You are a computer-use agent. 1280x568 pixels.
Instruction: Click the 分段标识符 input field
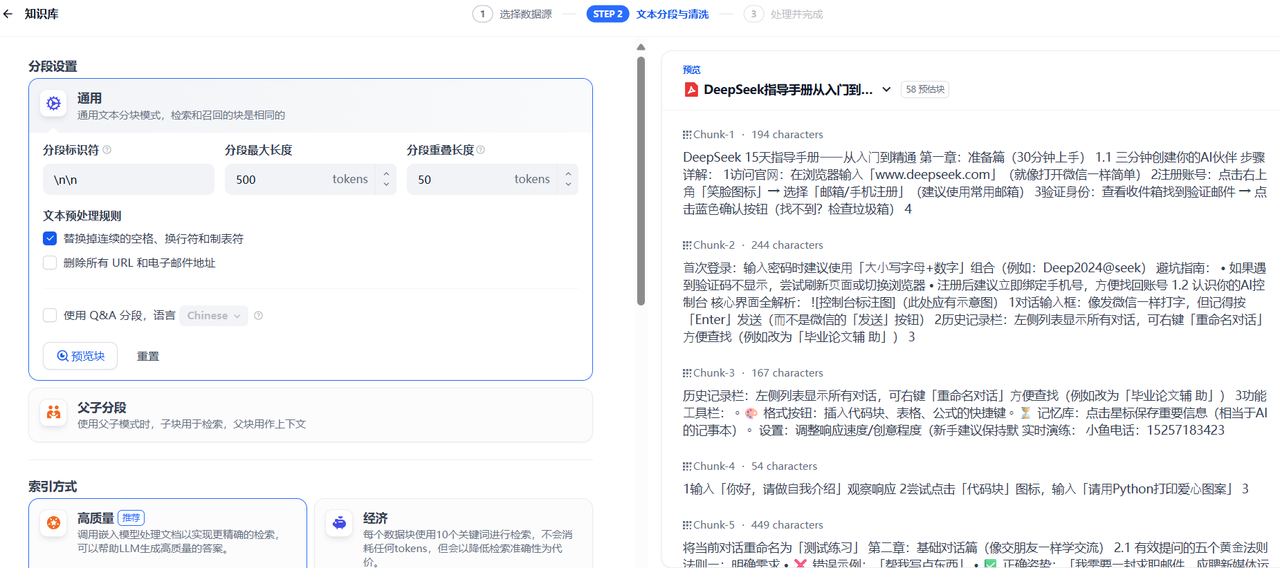128,180
